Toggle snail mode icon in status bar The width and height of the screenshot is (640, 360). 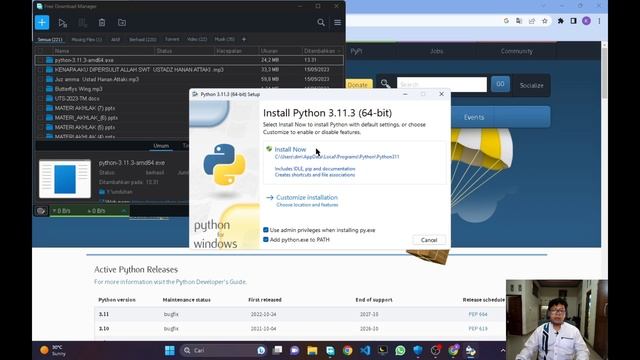(x=41, y=211)
